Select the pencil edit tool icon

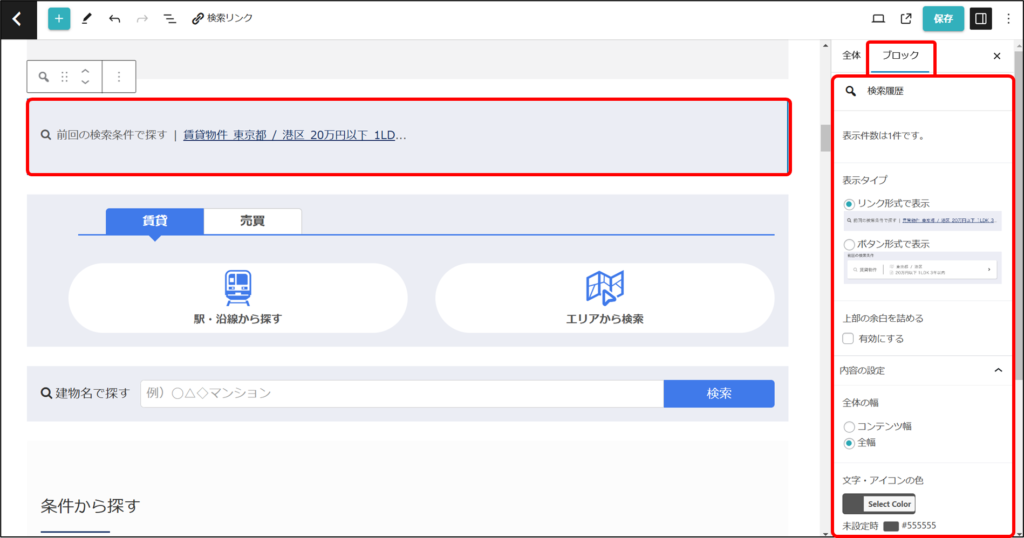tap(87, 18)
